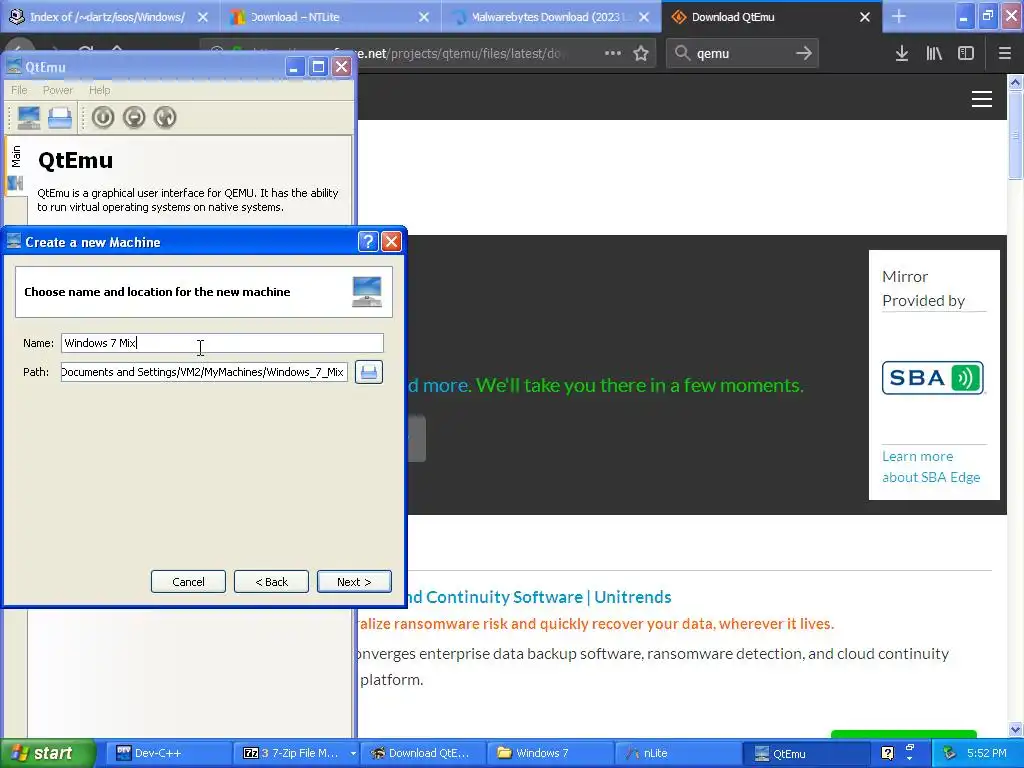Click the help question mark in wizard title bar
This screenshot has width=1024, height=768.
tap(368, 242)
